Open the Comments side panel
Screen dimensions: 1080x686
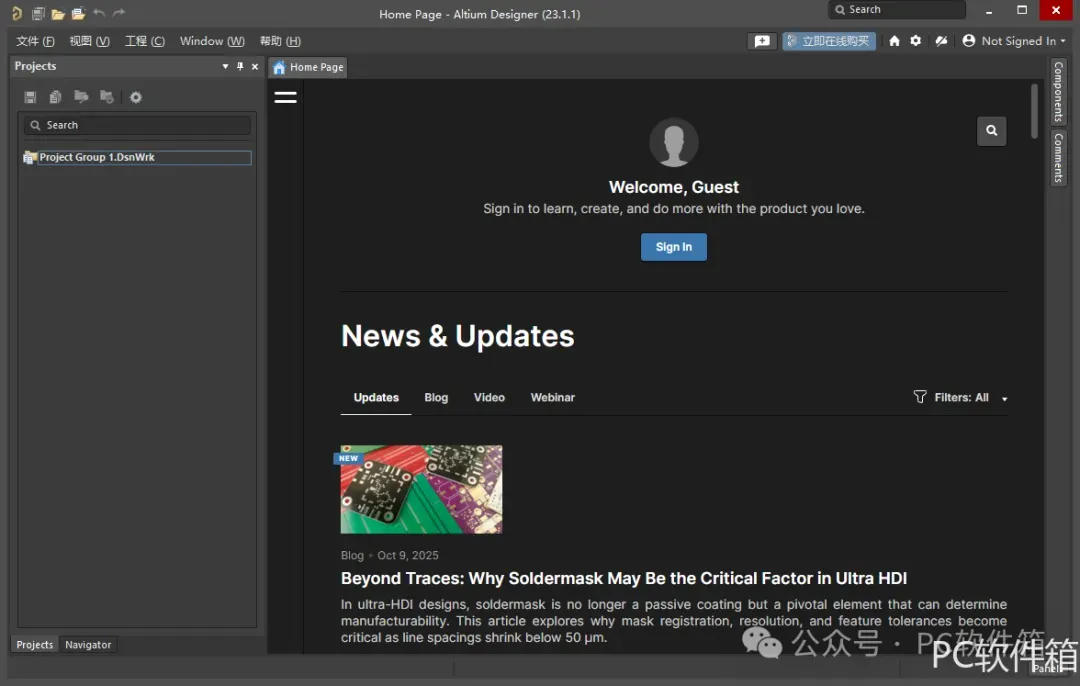coord(1058,158)
